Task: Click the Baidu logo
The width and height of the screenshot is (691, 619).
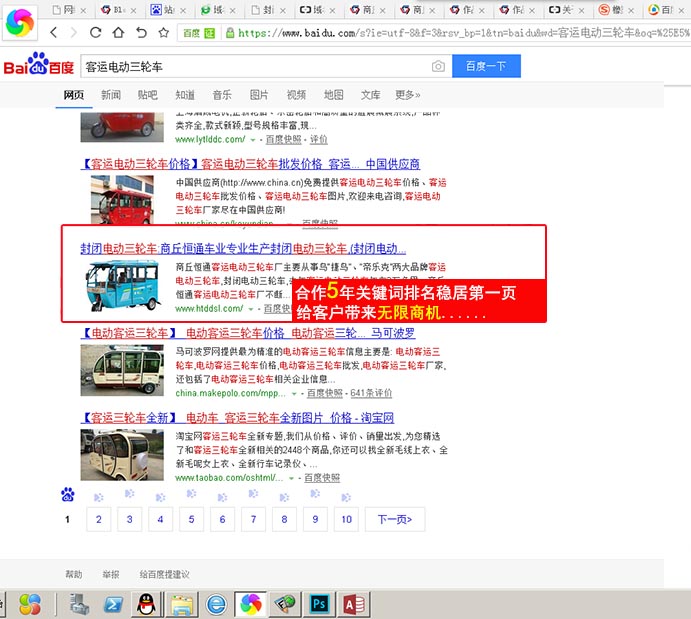Action: click(x=39, y=64)
